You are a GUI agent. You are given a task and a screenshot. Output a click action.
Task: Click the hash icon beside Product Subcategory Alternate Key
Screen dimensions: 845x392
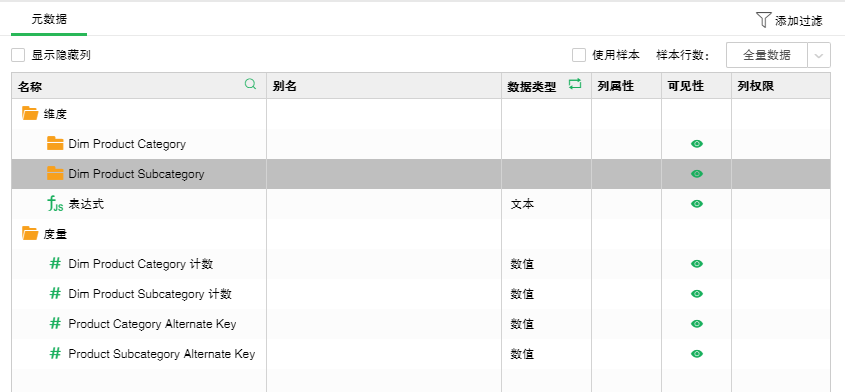tap(55, 354)
